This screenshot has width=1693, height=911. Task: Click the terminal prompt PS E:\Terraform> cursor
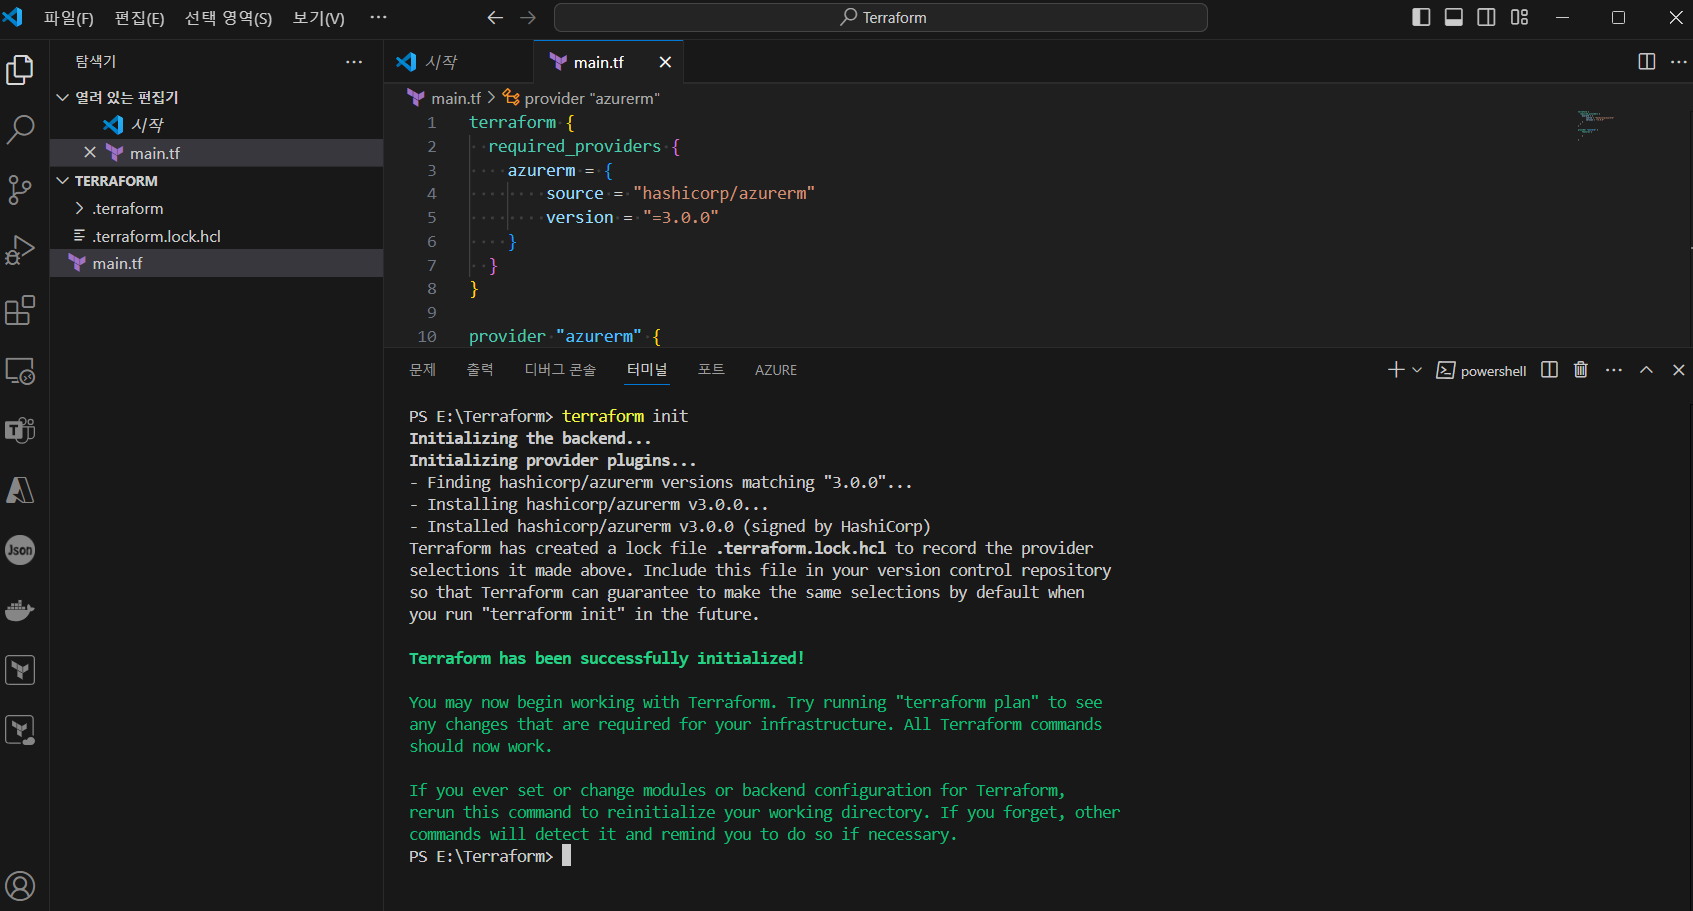(566, 856)
